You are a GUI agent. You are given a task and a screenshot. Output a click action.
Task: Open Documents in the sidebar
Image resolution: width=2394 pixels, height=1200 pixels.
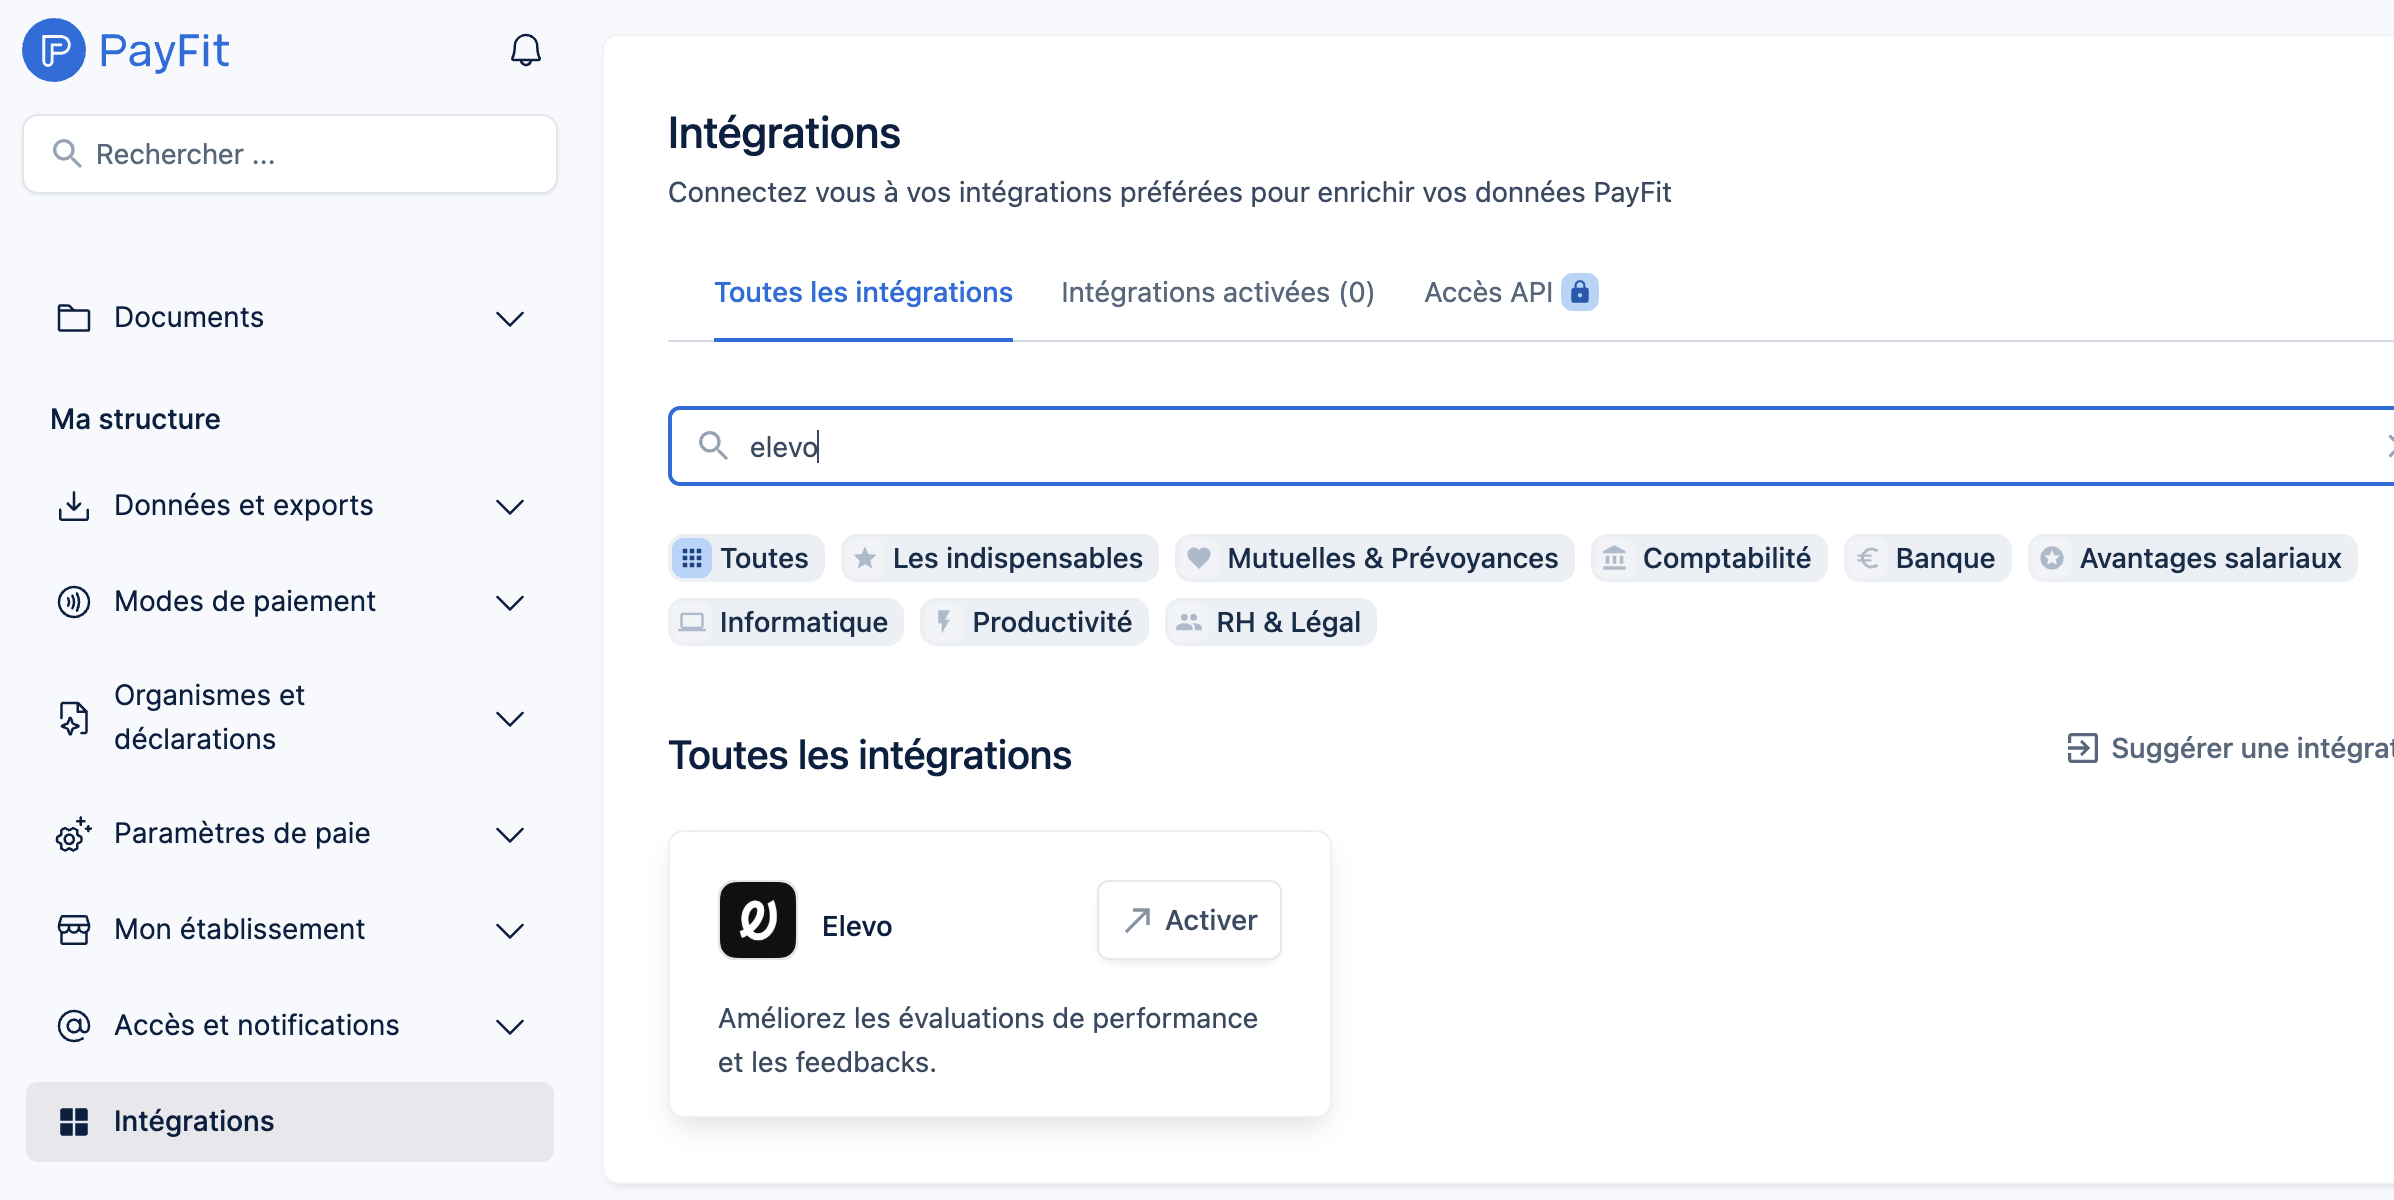click(x=290, y=318)
